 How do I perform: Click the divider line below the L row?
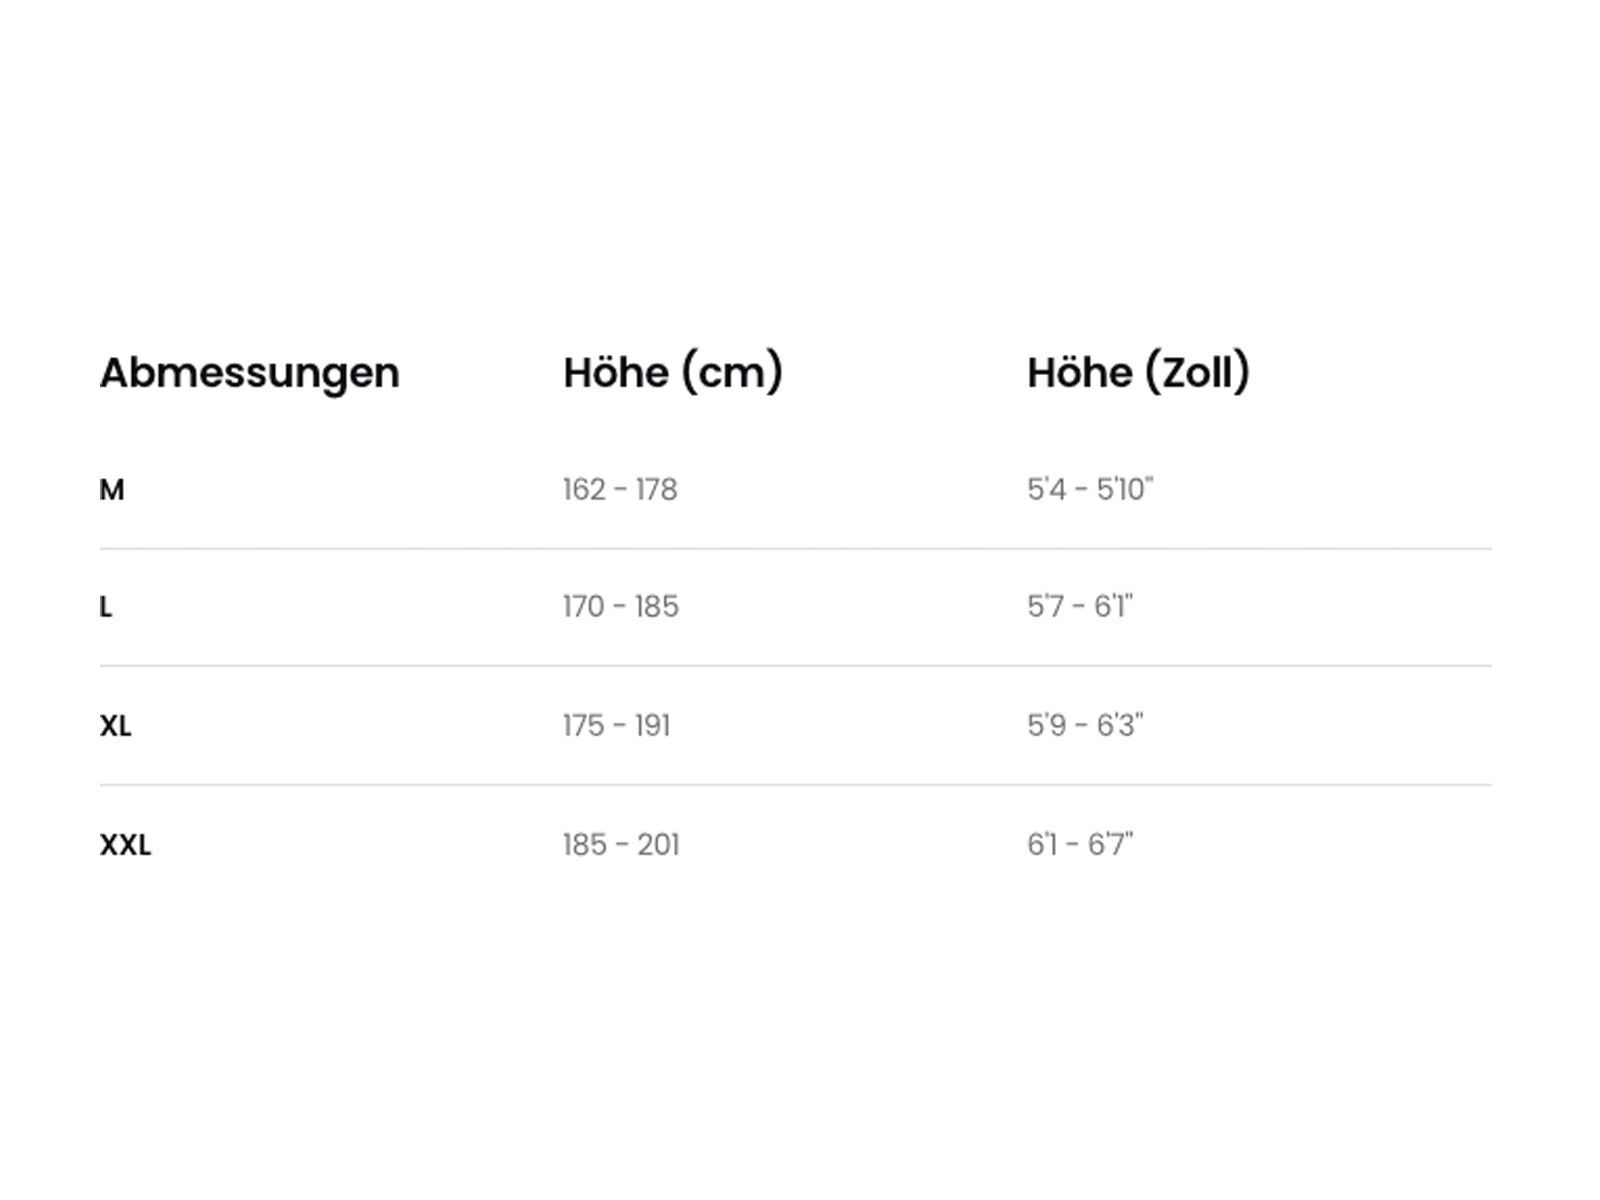coord(795,666)
